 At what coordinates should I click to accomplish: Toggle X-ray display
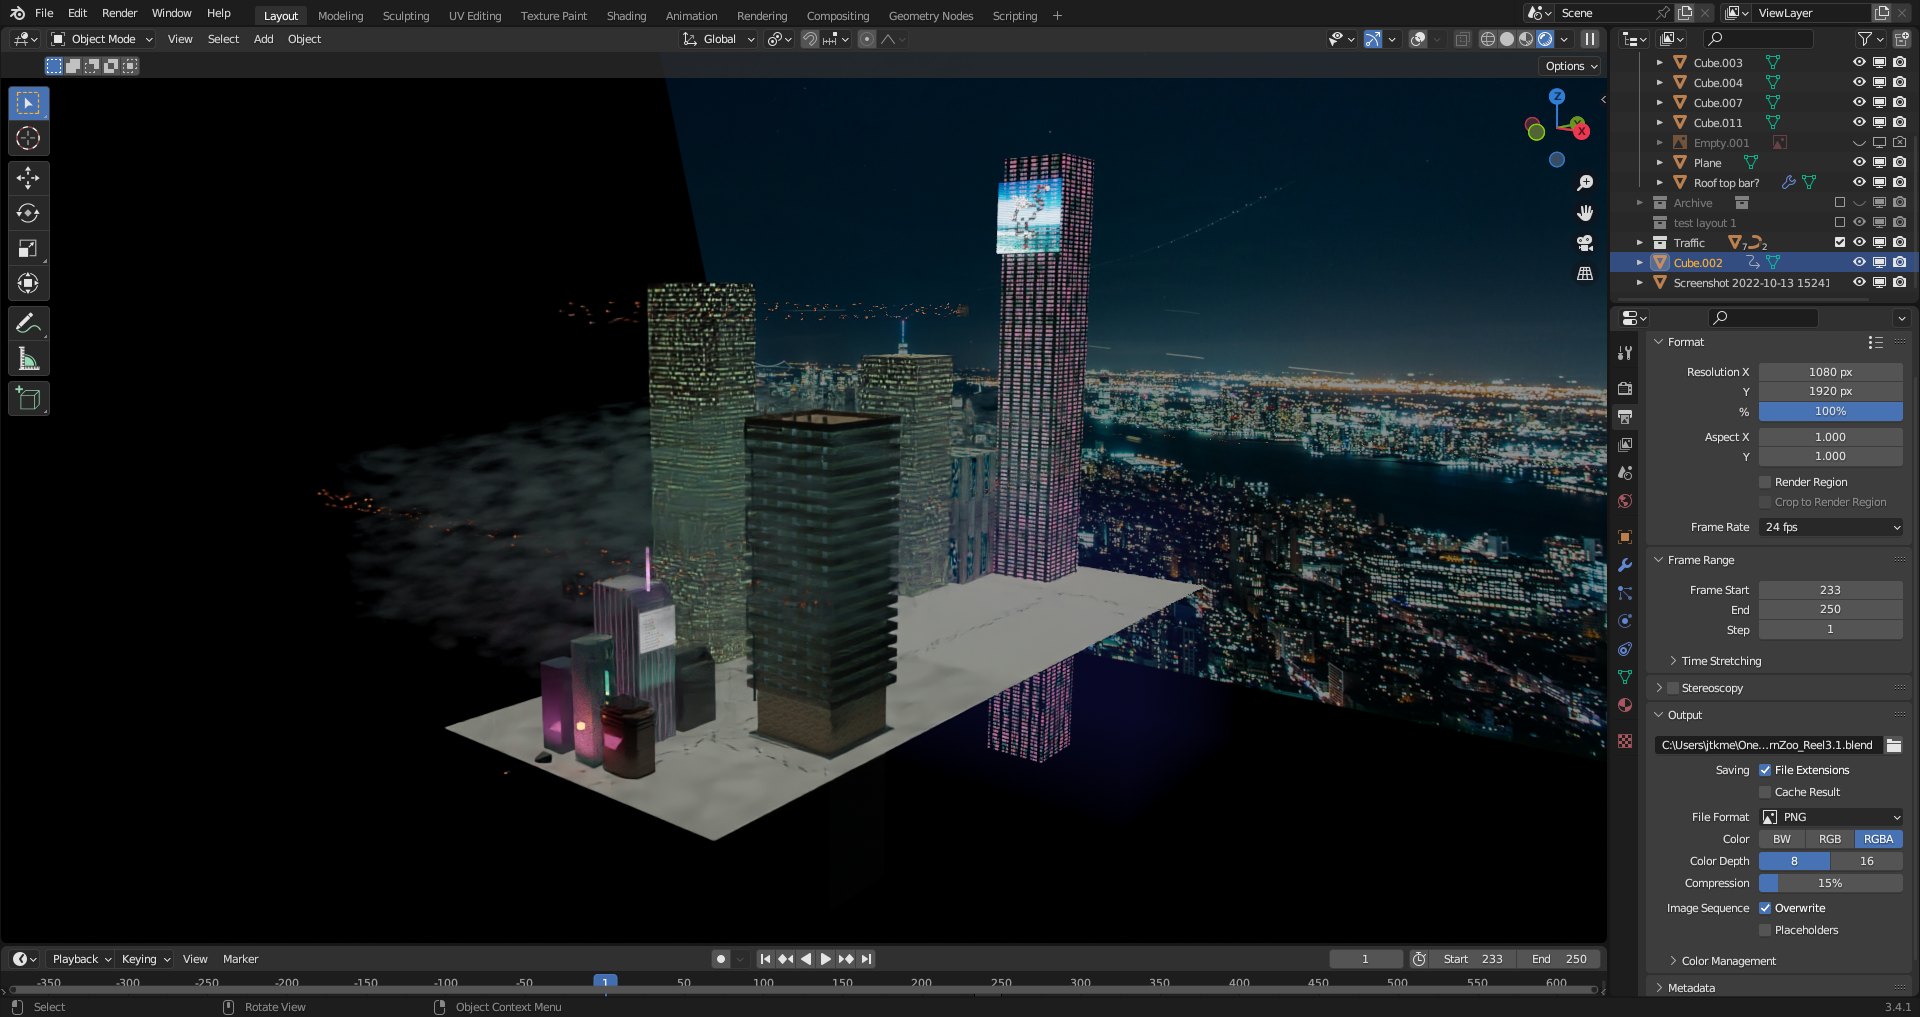pos(1462,39)
